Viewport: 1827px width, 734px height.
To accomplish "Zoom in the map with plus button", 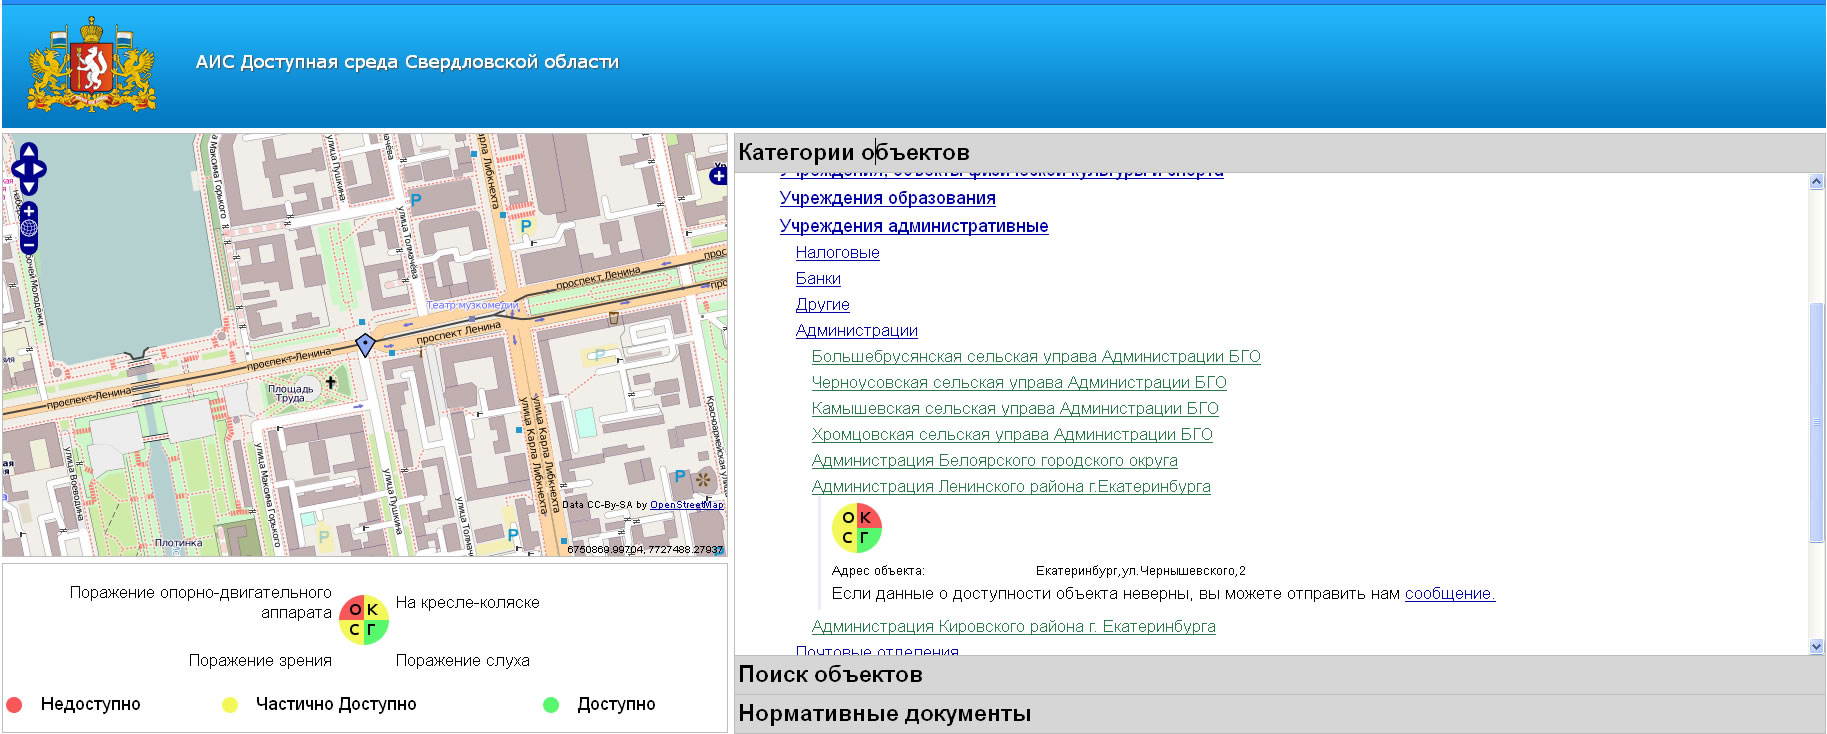I will pos(28,211).
